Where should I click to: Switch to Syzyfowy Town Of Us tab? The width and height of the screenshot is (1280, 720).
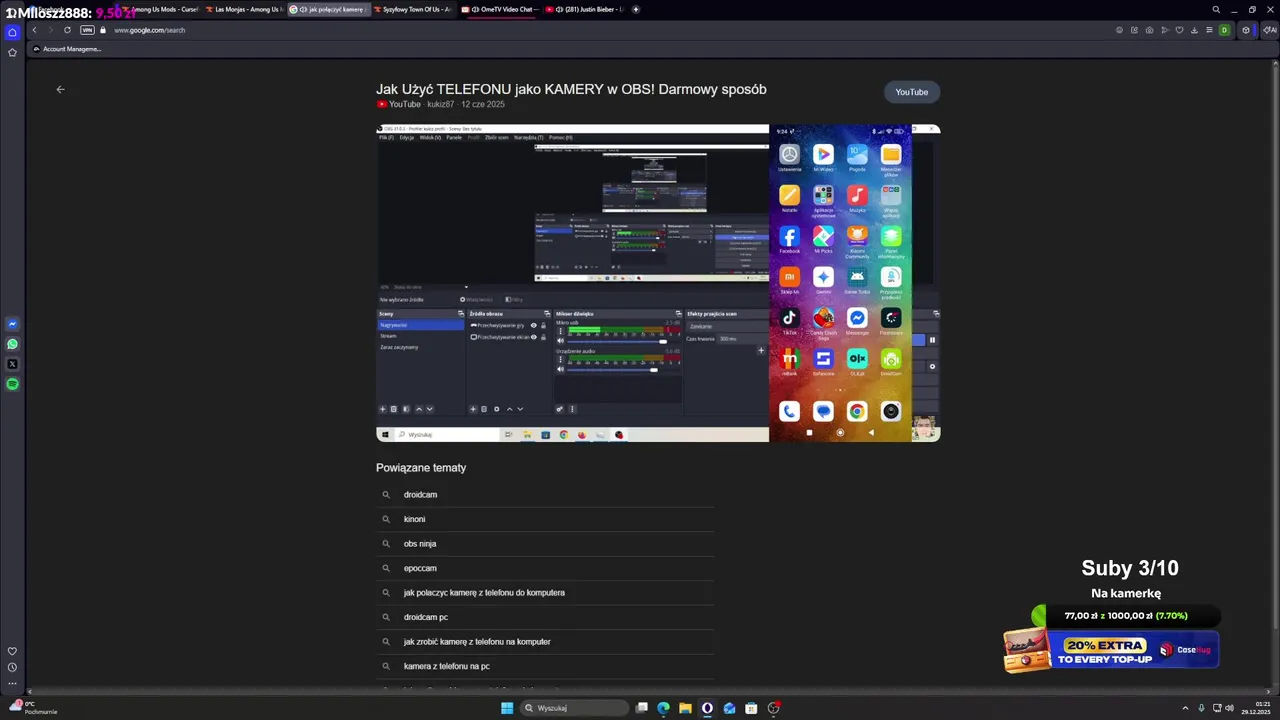click(x=414, y=9)
